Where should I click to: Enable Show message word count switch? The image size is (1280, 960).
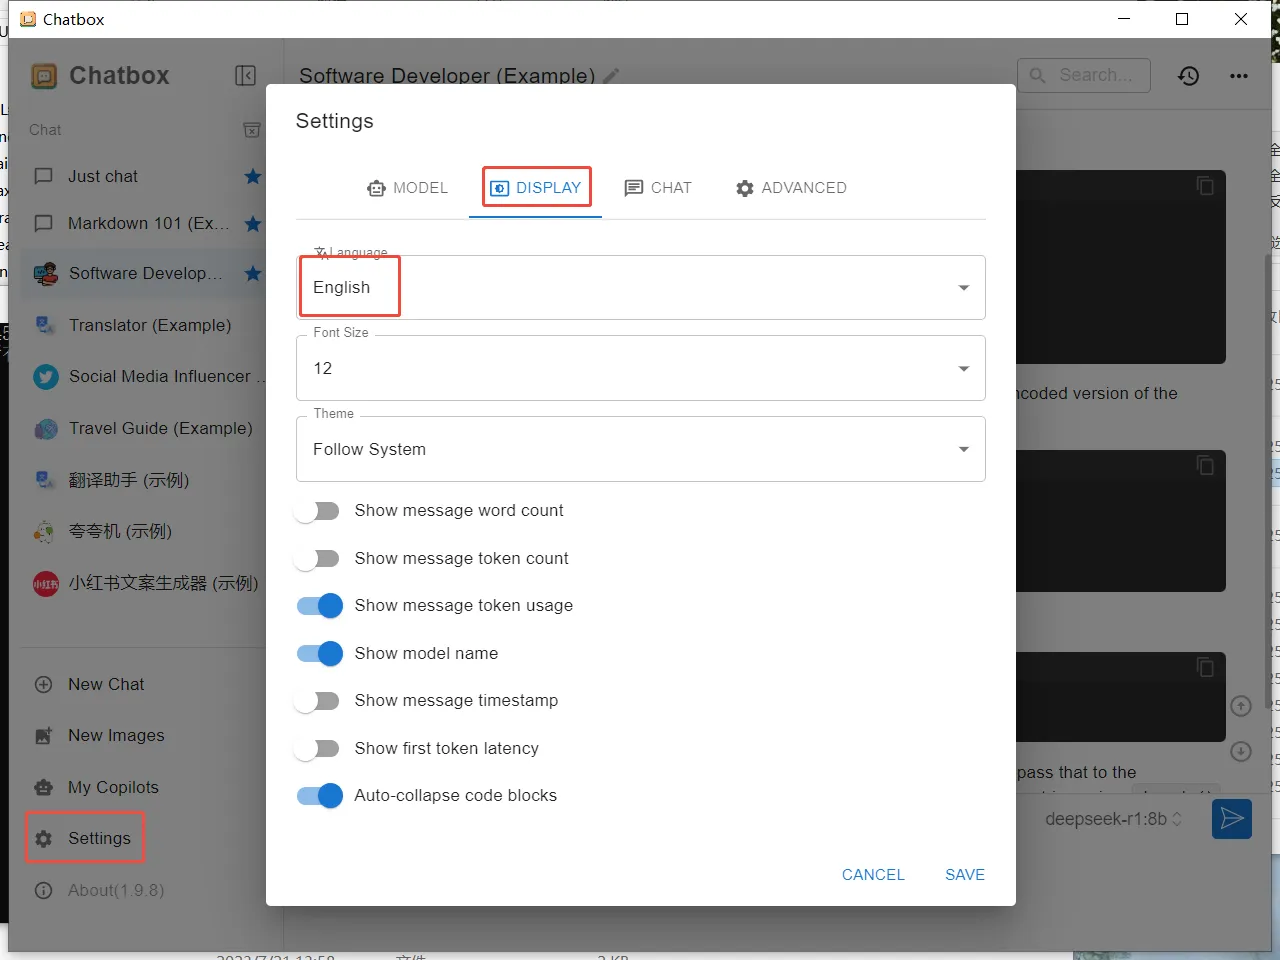coord(319,511)
